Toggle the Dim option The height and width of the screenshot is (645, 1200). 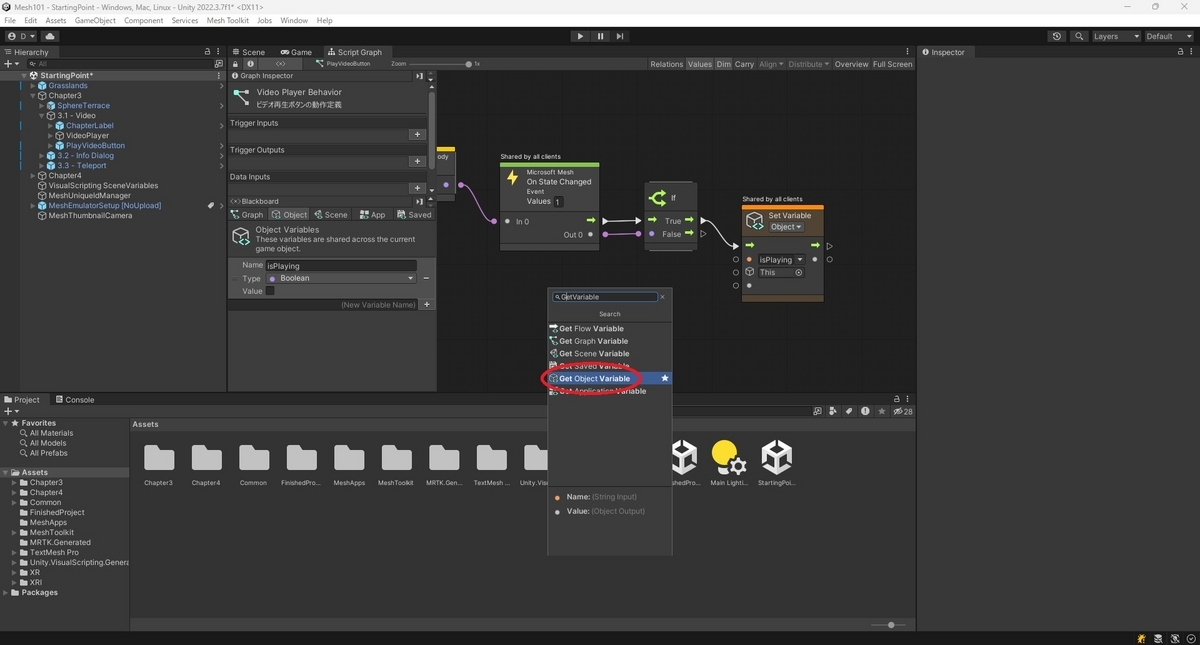click(x=723, y=64)
